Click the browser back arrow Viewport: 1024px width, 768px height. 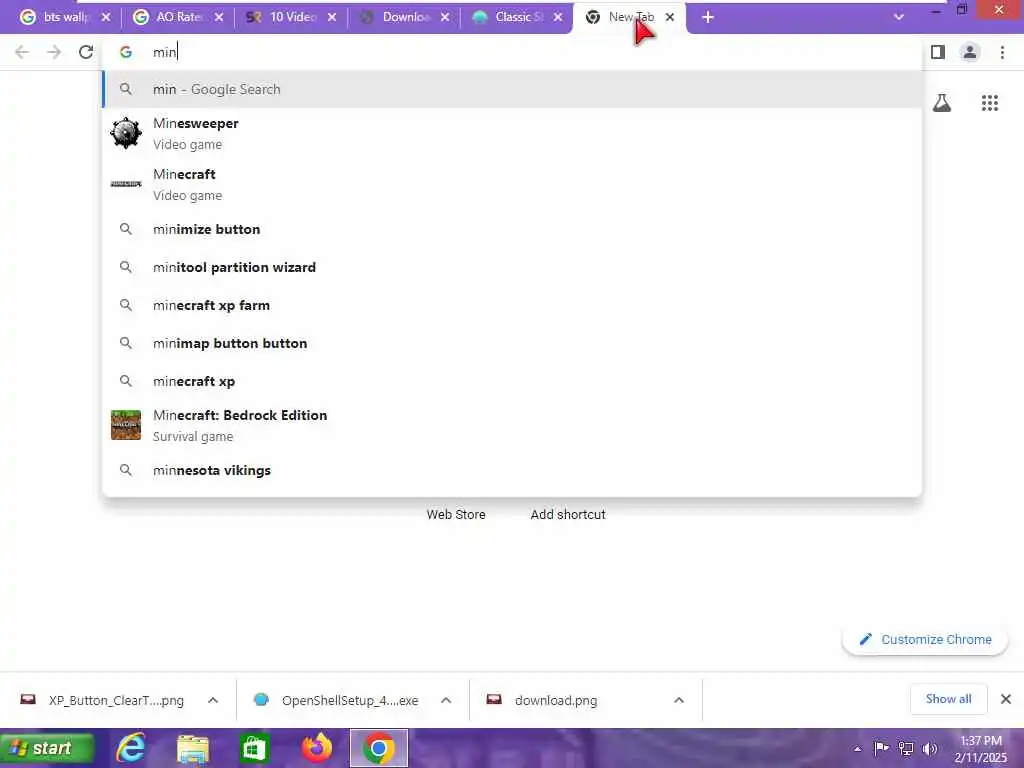tap(22, 52)
